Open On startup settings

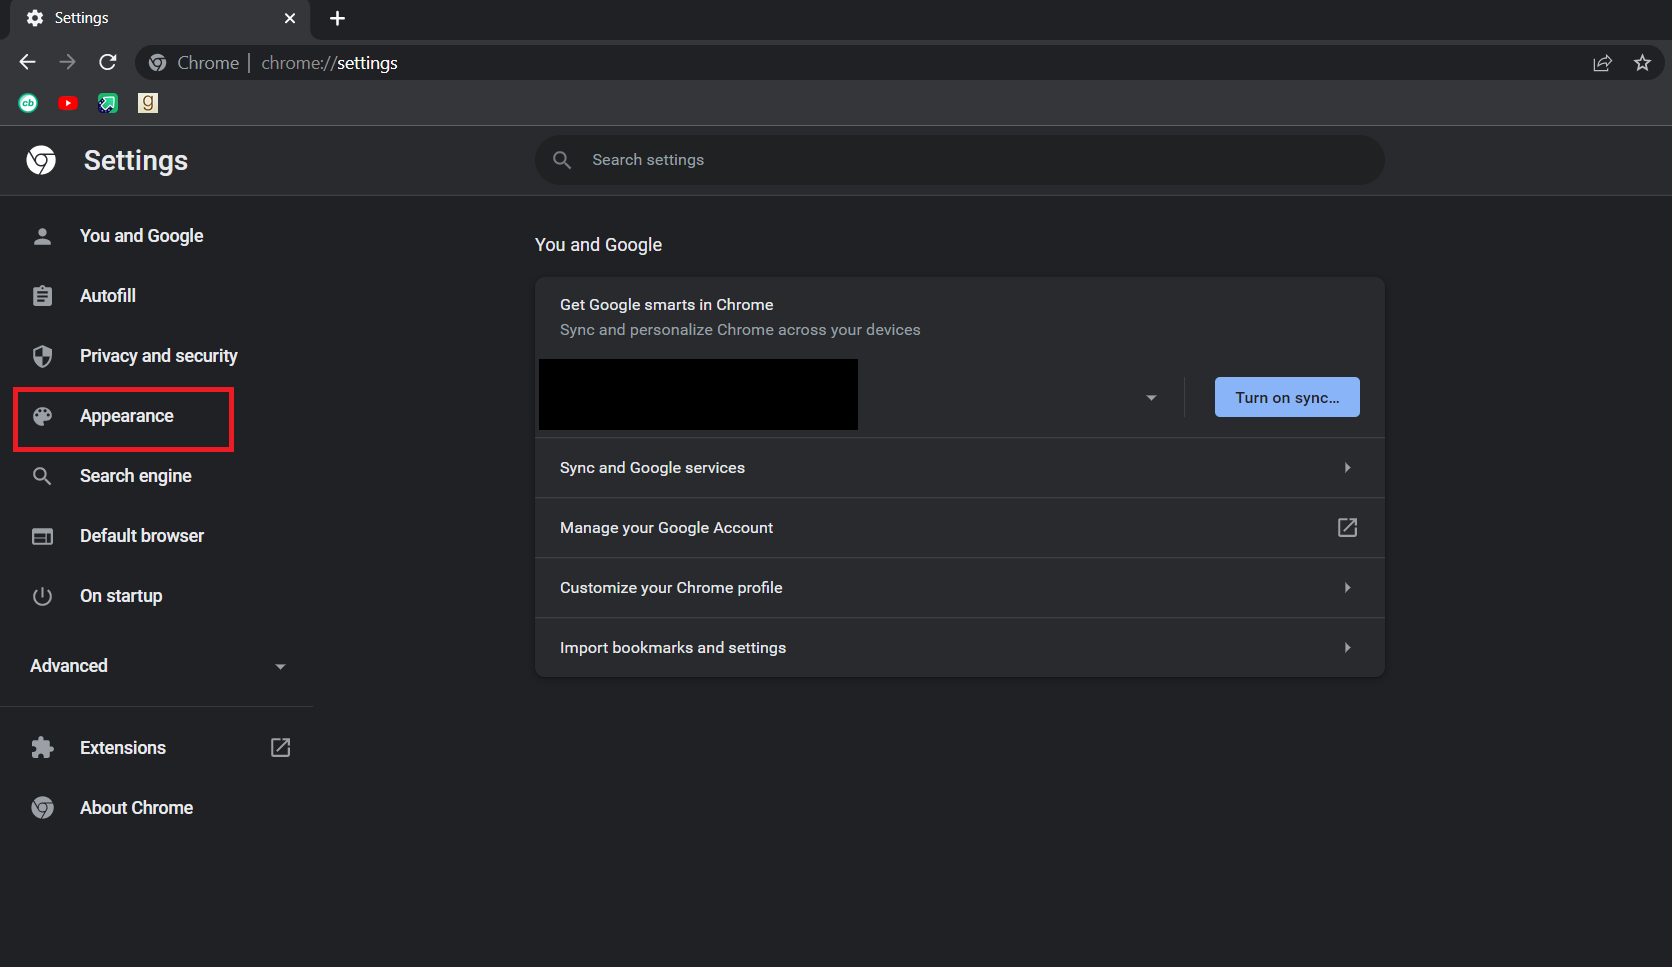click(x=121, y=596)
